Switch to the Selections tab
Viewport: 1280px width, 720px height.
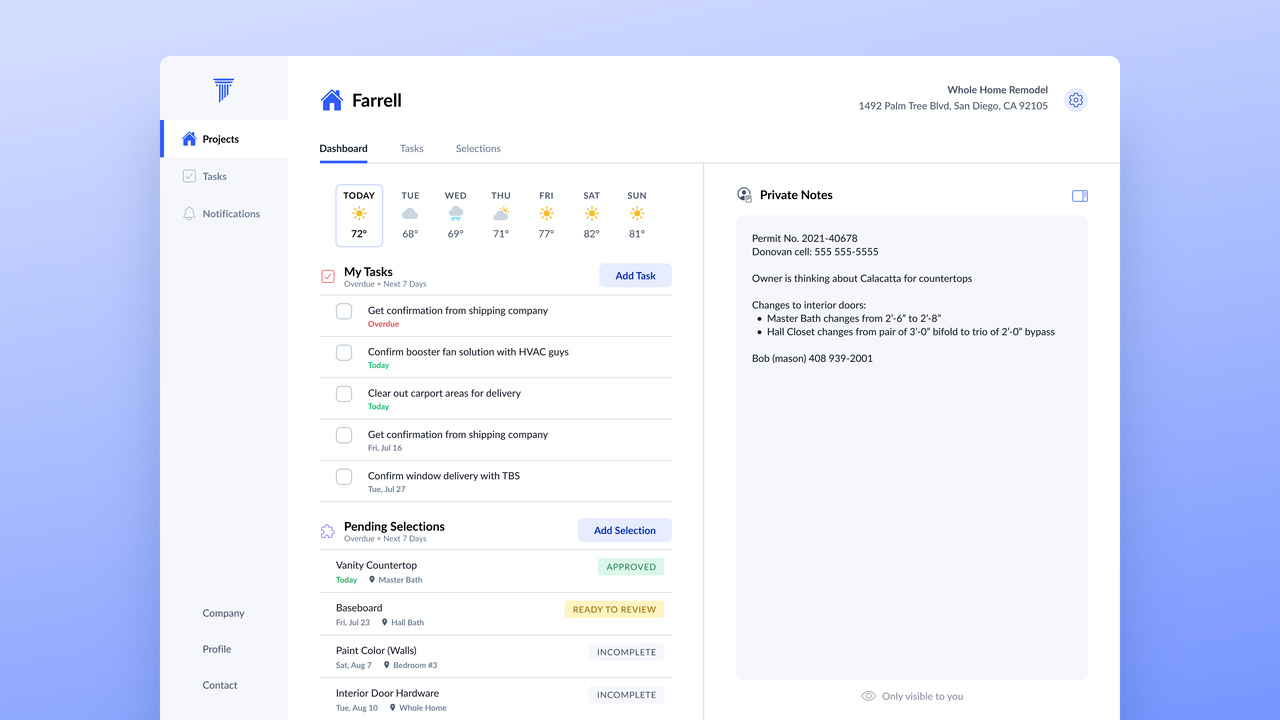point(478,149)
